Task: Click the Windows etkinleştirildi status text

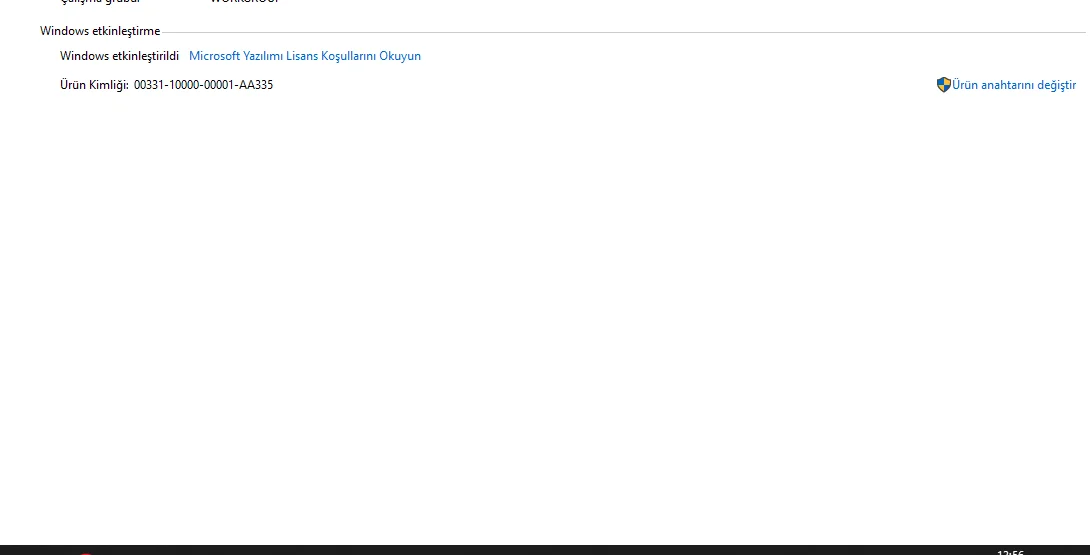Action: [119, 56]
